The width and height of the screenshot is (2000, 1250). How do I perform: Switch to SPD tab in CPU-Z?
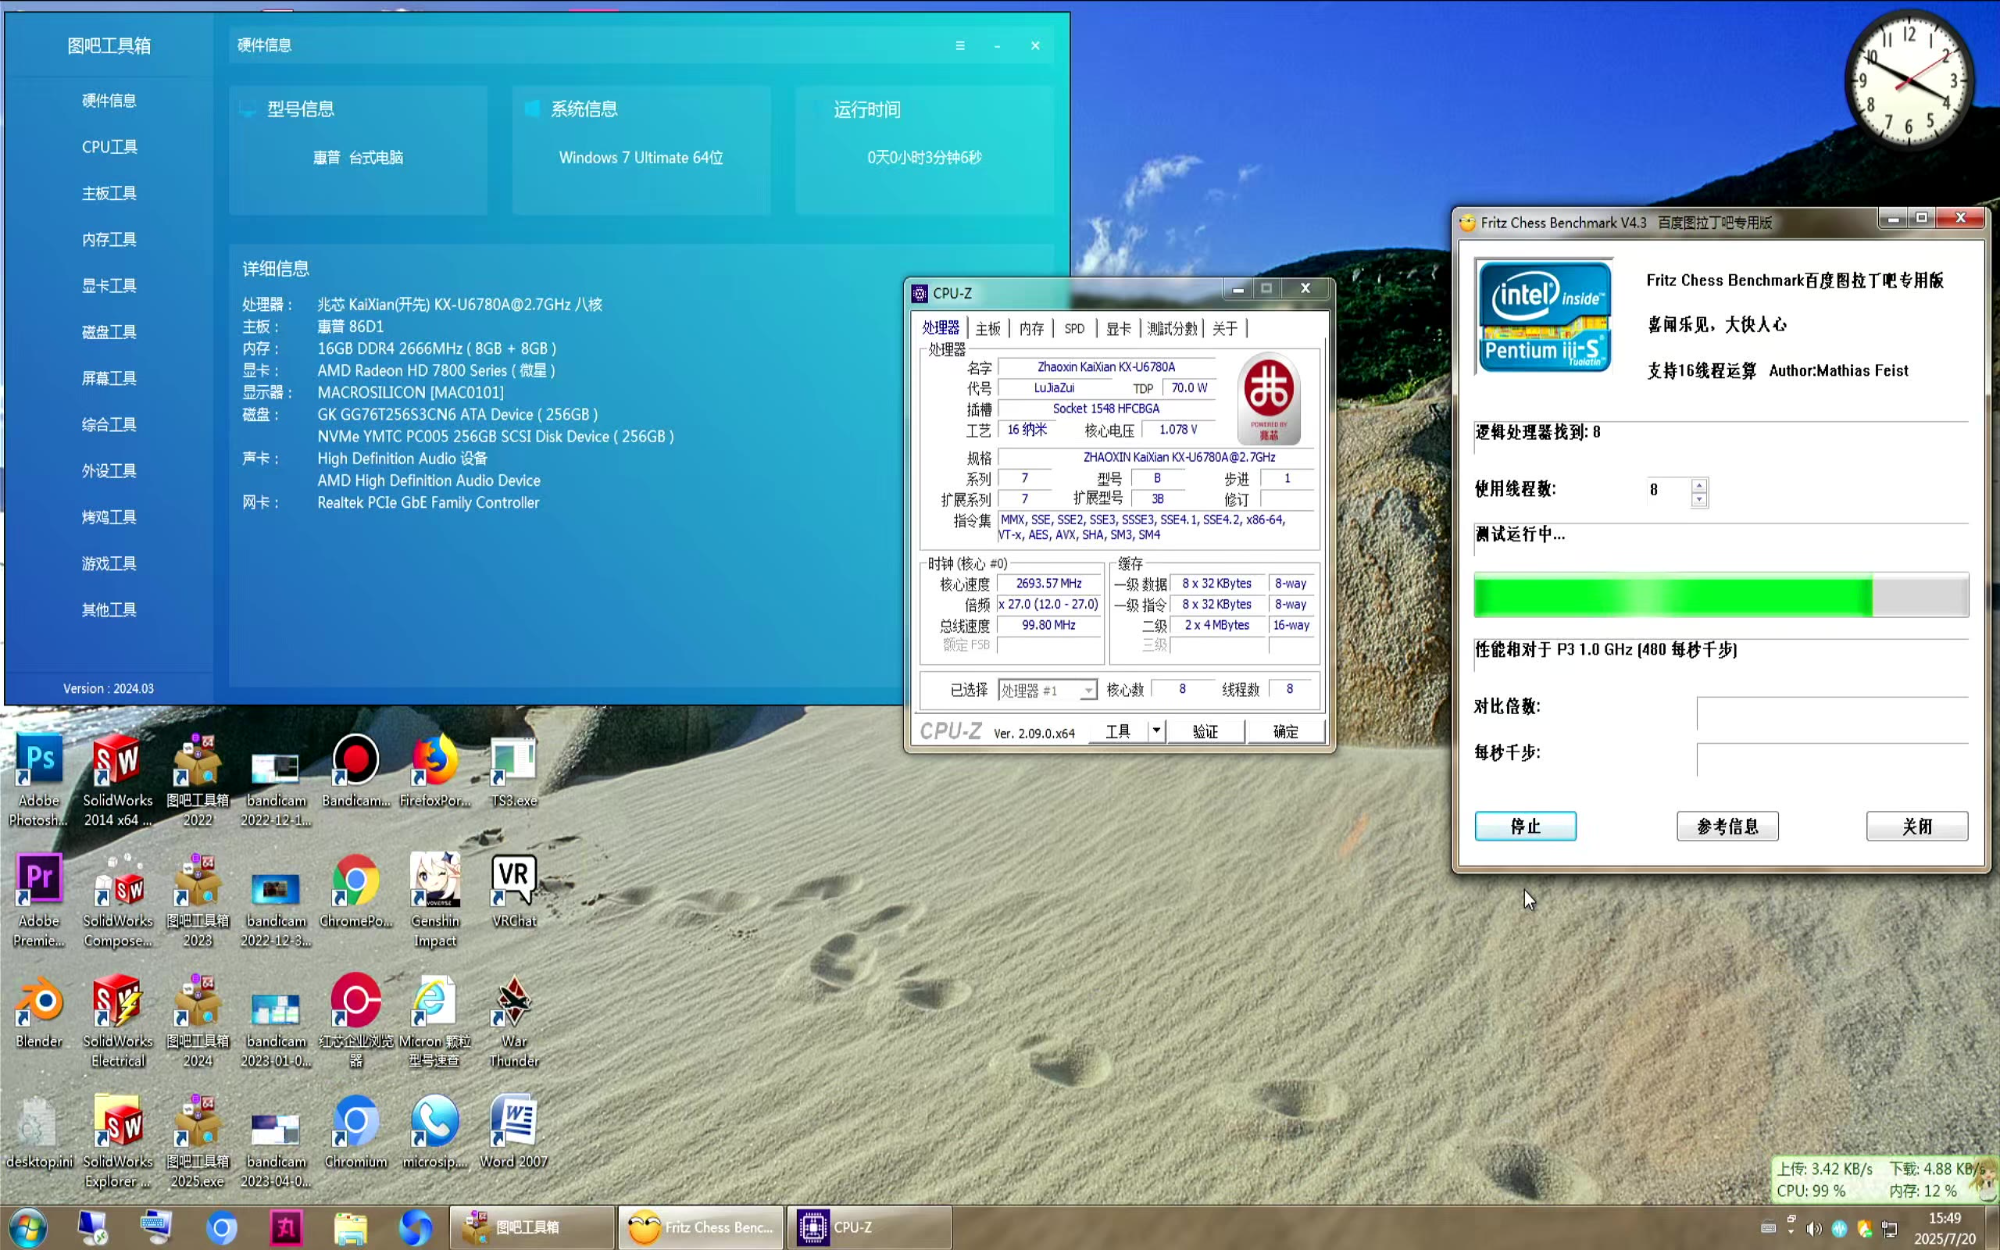coord(1074,328)
